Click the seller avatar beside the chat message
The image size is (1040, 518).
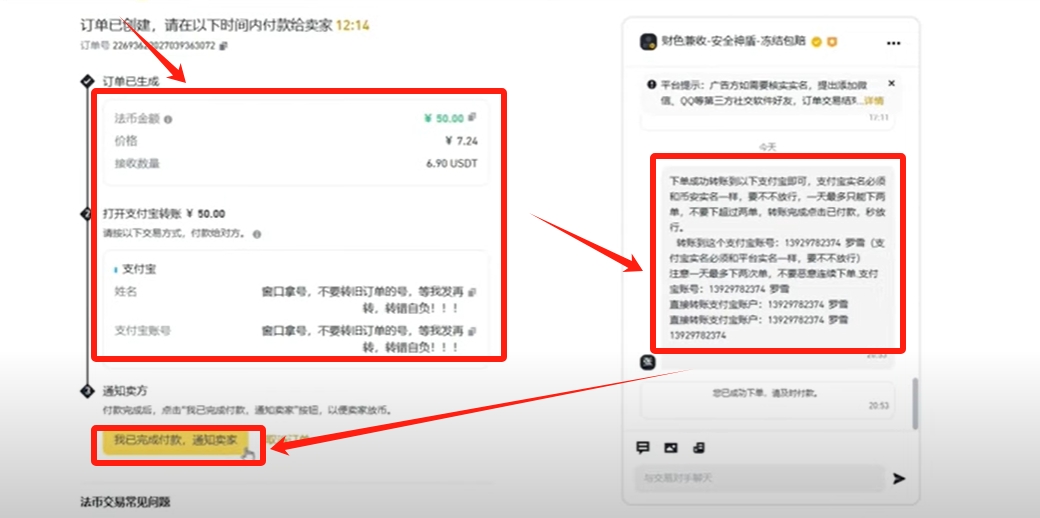(648, 361)
